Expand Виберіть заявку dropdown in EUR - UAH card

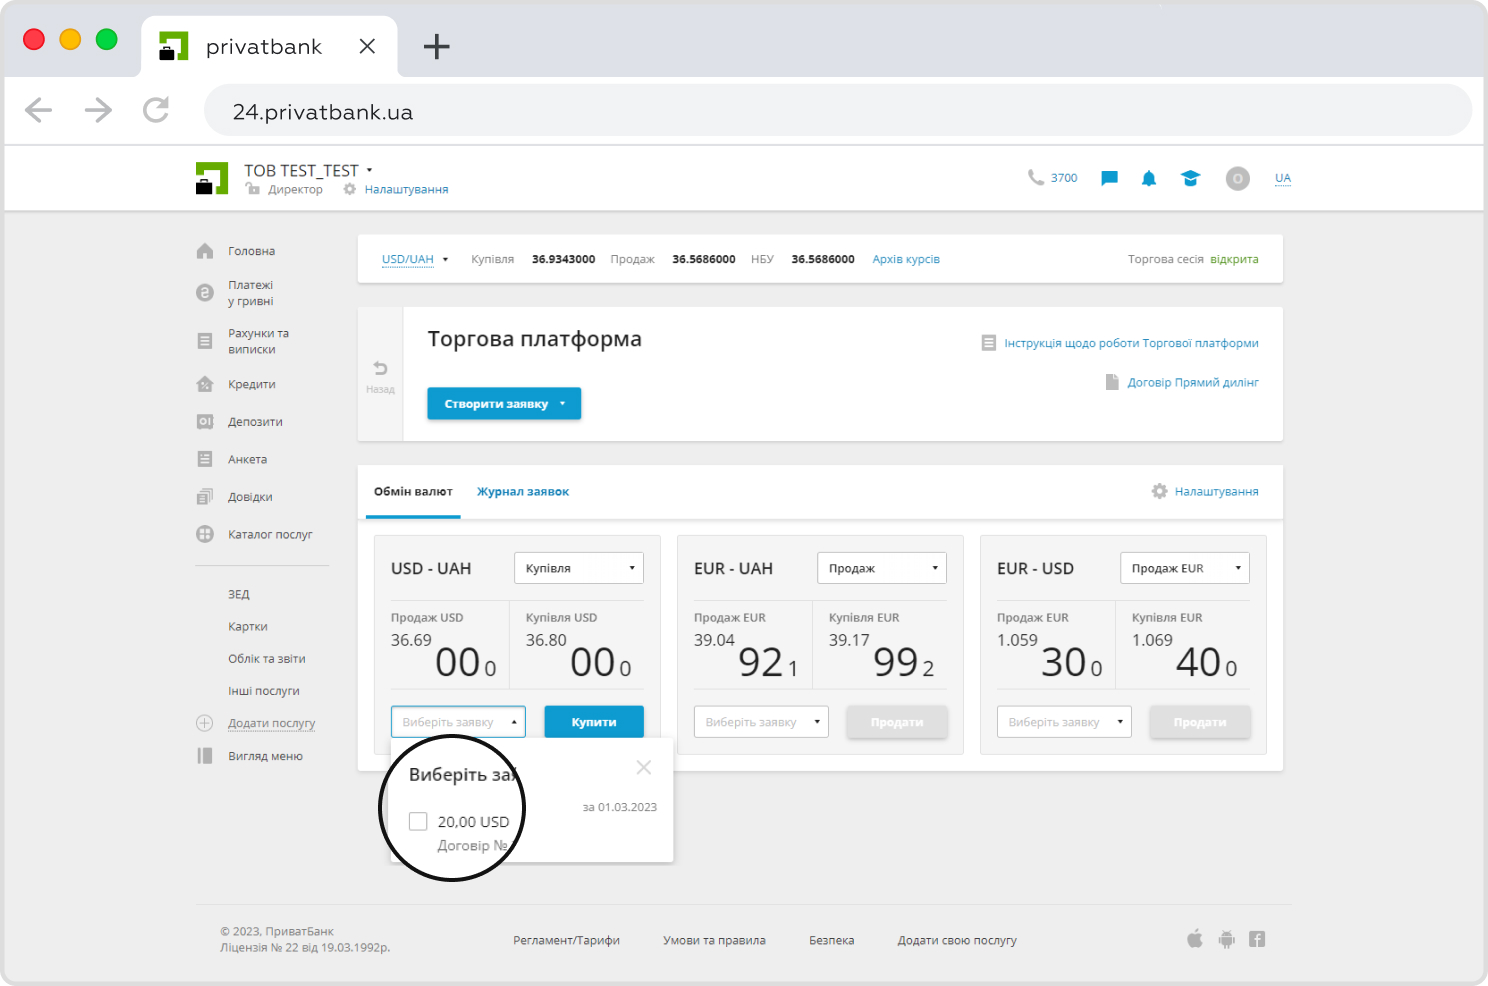point(760,722)
